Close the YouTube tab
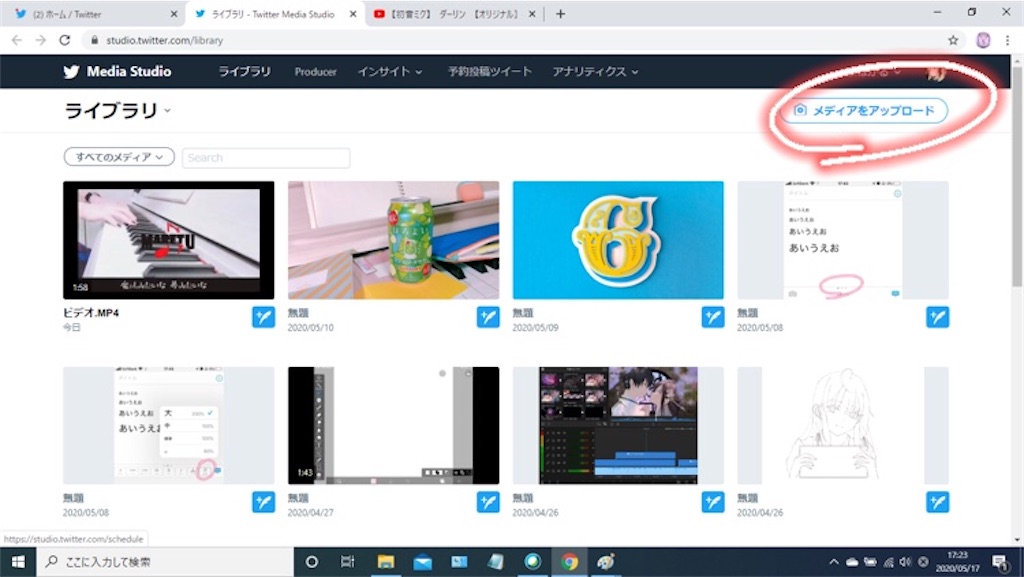The image size is (1024, 577). [532, 14]
